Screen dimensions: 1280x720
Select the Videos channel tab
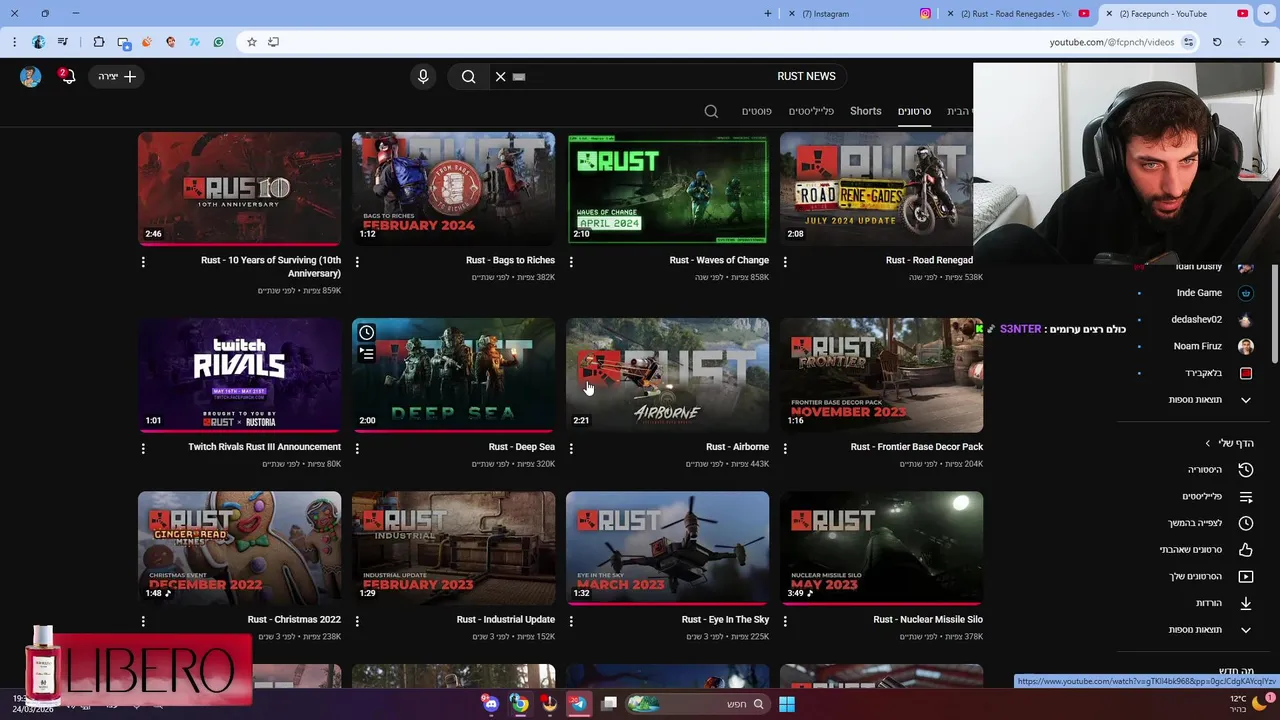tap(914, 111)
